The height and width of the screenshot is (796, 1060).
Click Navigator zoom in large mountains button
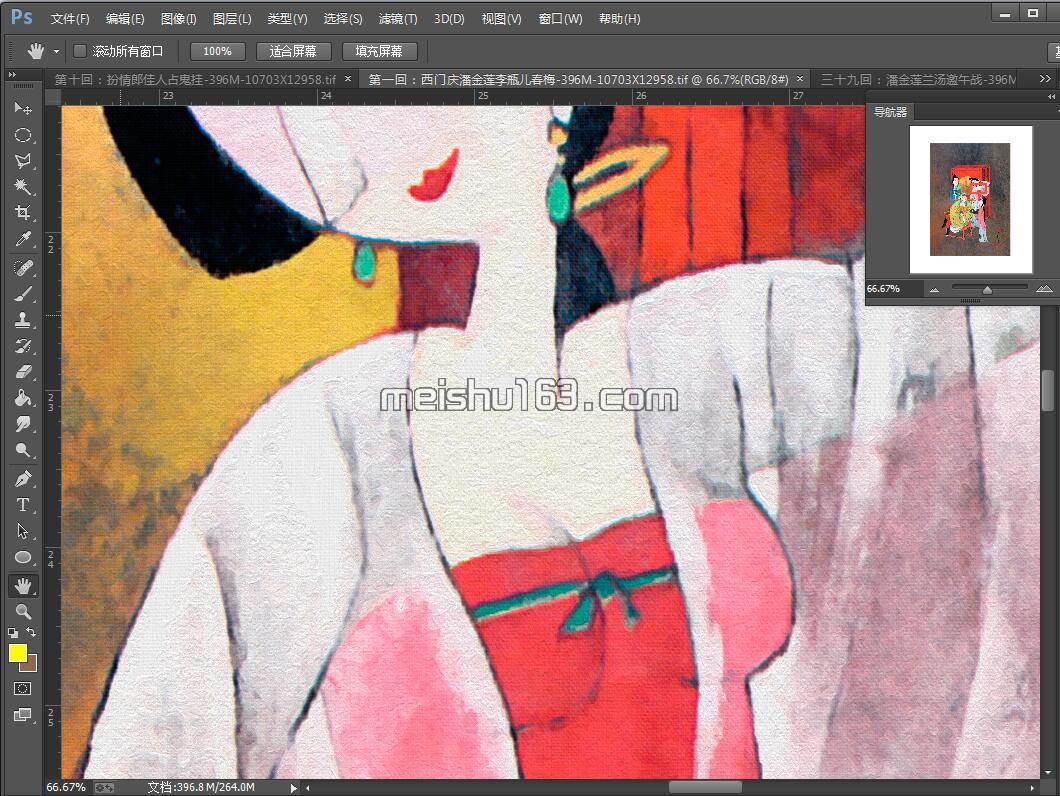[x=1044, y=289]
